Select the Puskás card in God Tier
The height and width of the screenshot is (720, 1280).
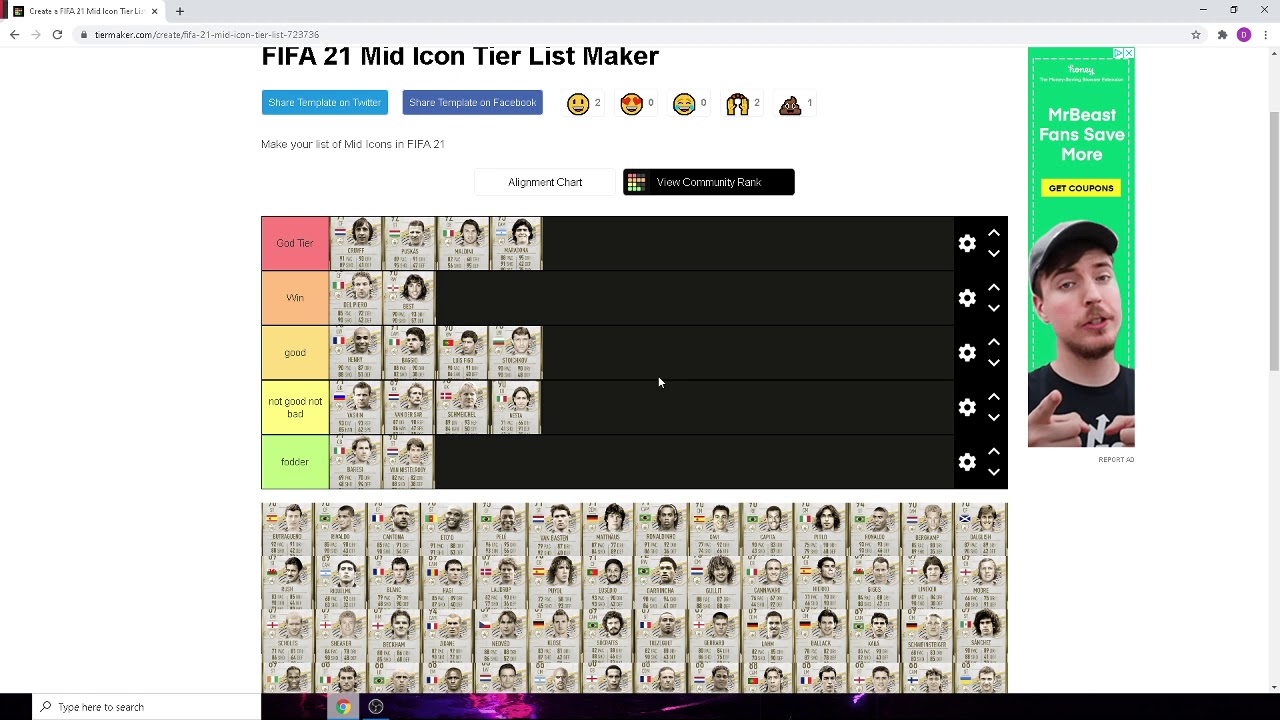(409, 243)
